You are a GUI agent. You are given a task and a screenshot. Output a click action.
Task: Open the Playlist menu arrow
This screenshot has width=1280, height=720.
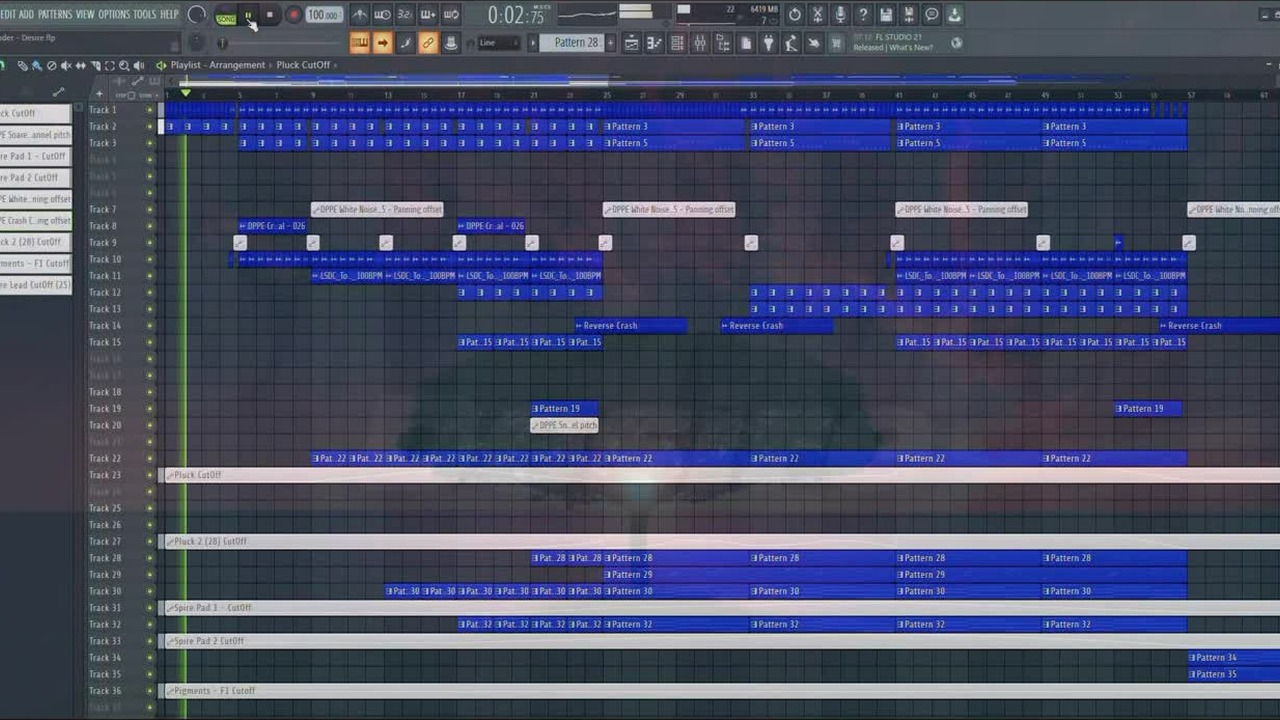pyautogui.click(x=161, y=65)
